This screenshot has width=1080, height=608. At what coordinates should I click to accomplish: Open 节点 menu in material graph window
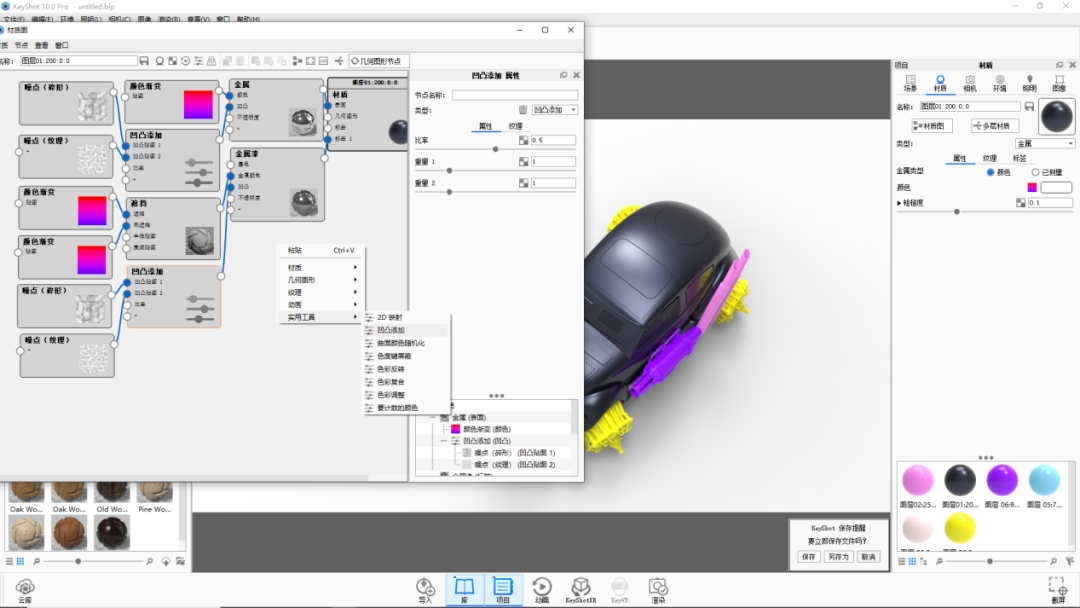(21, 45)
